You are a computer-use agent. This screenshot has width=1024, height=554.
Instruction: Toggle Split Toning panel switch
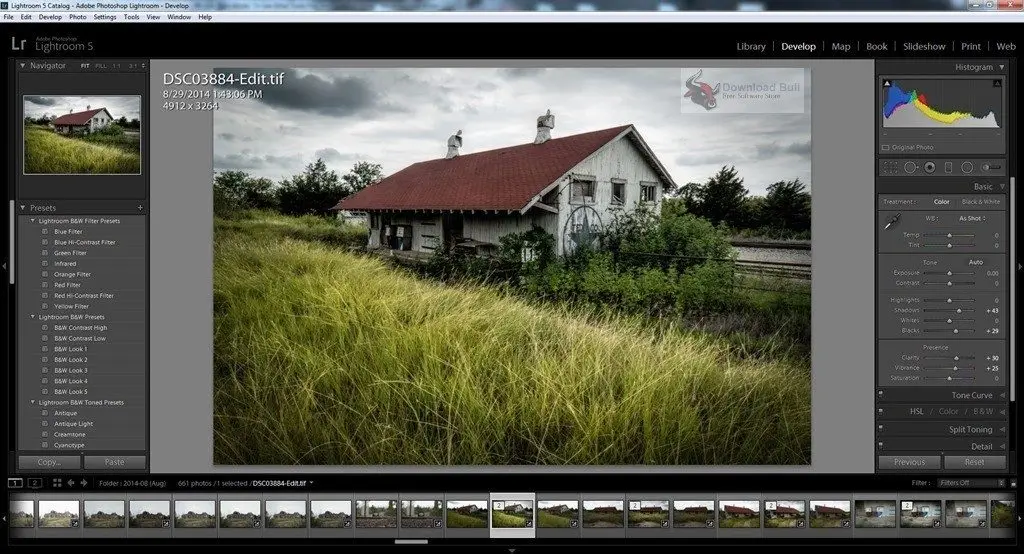[x=880, y=429]
